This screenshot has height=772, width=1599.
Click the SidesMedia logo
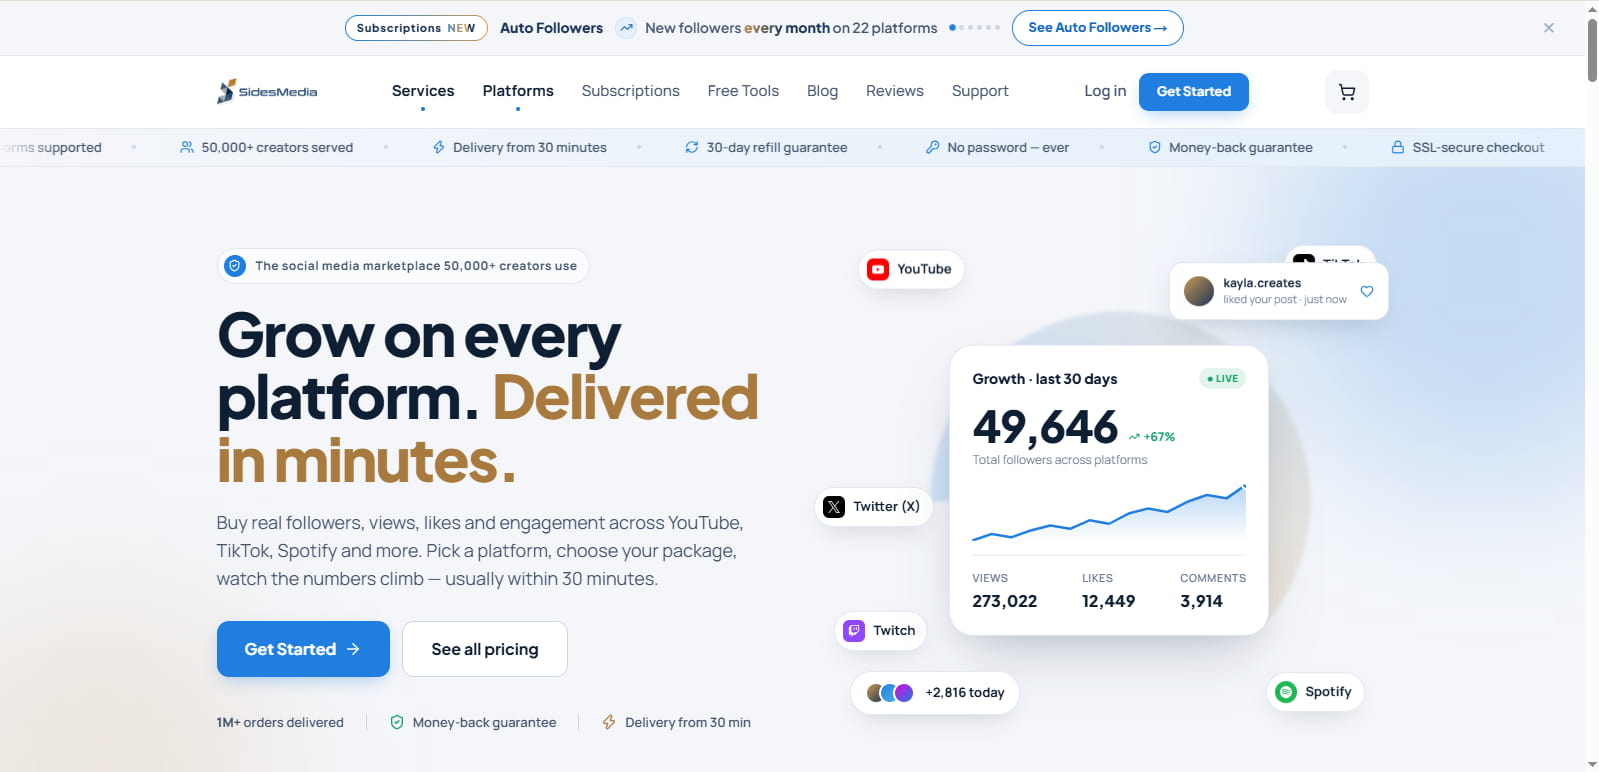(267, 91)
